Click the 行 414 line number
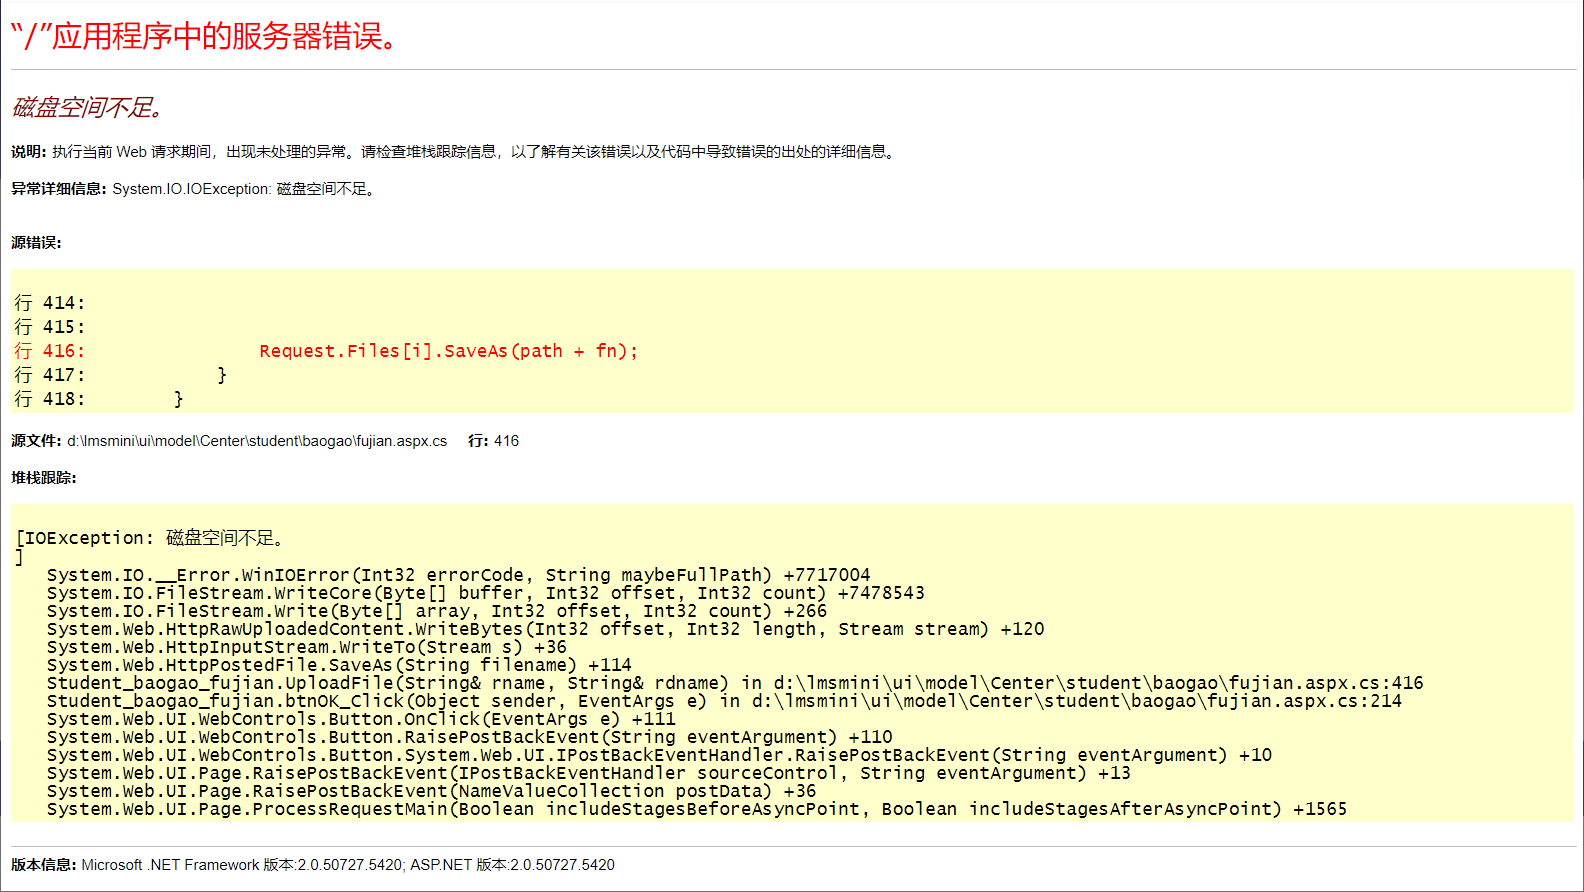This screenshot has height=892, width=1584. [50, 303]
